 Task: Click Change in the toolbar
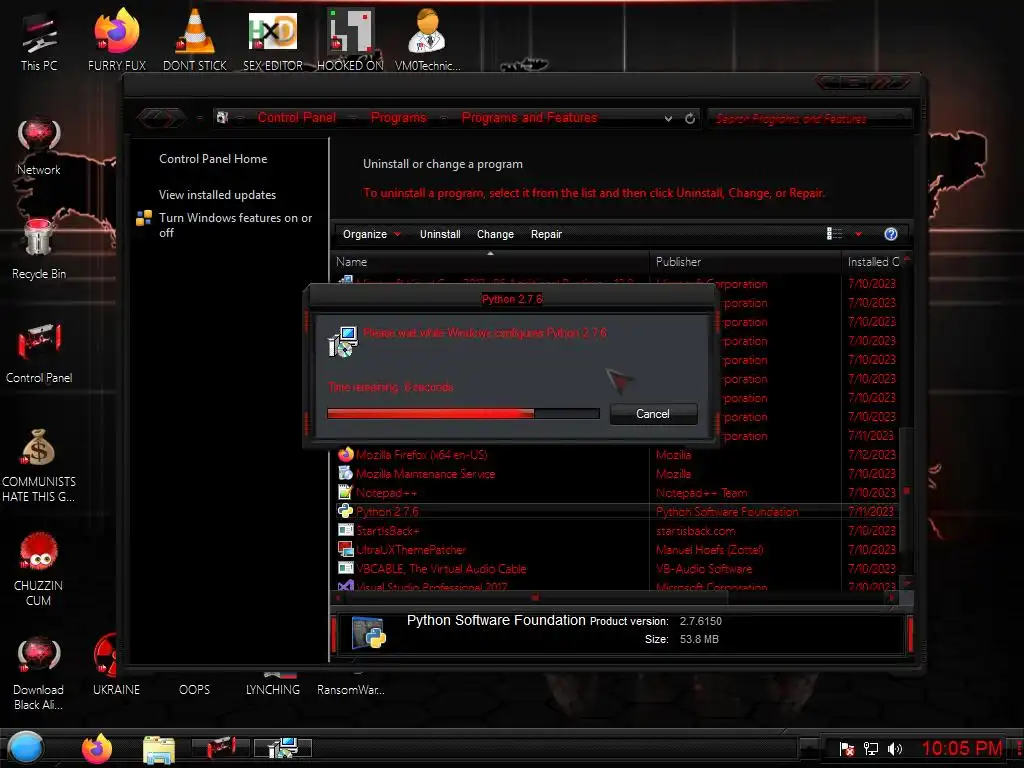(x=495, y=234)
